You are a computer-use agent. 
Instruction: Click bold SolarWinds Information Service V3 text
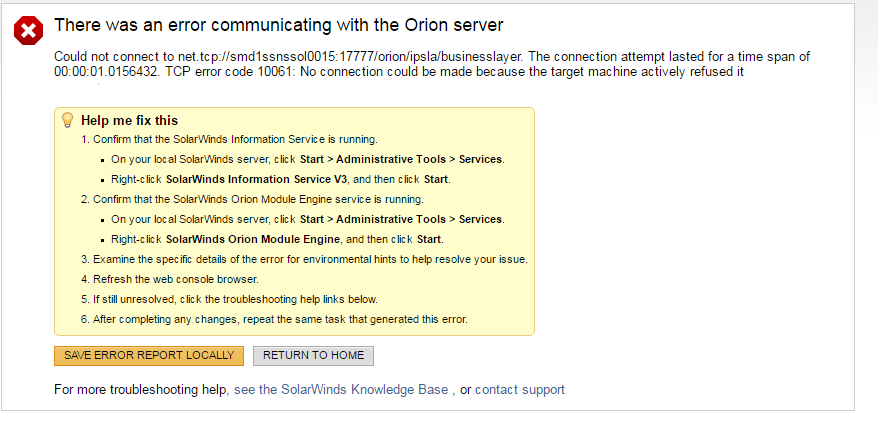tap(257, 180)
